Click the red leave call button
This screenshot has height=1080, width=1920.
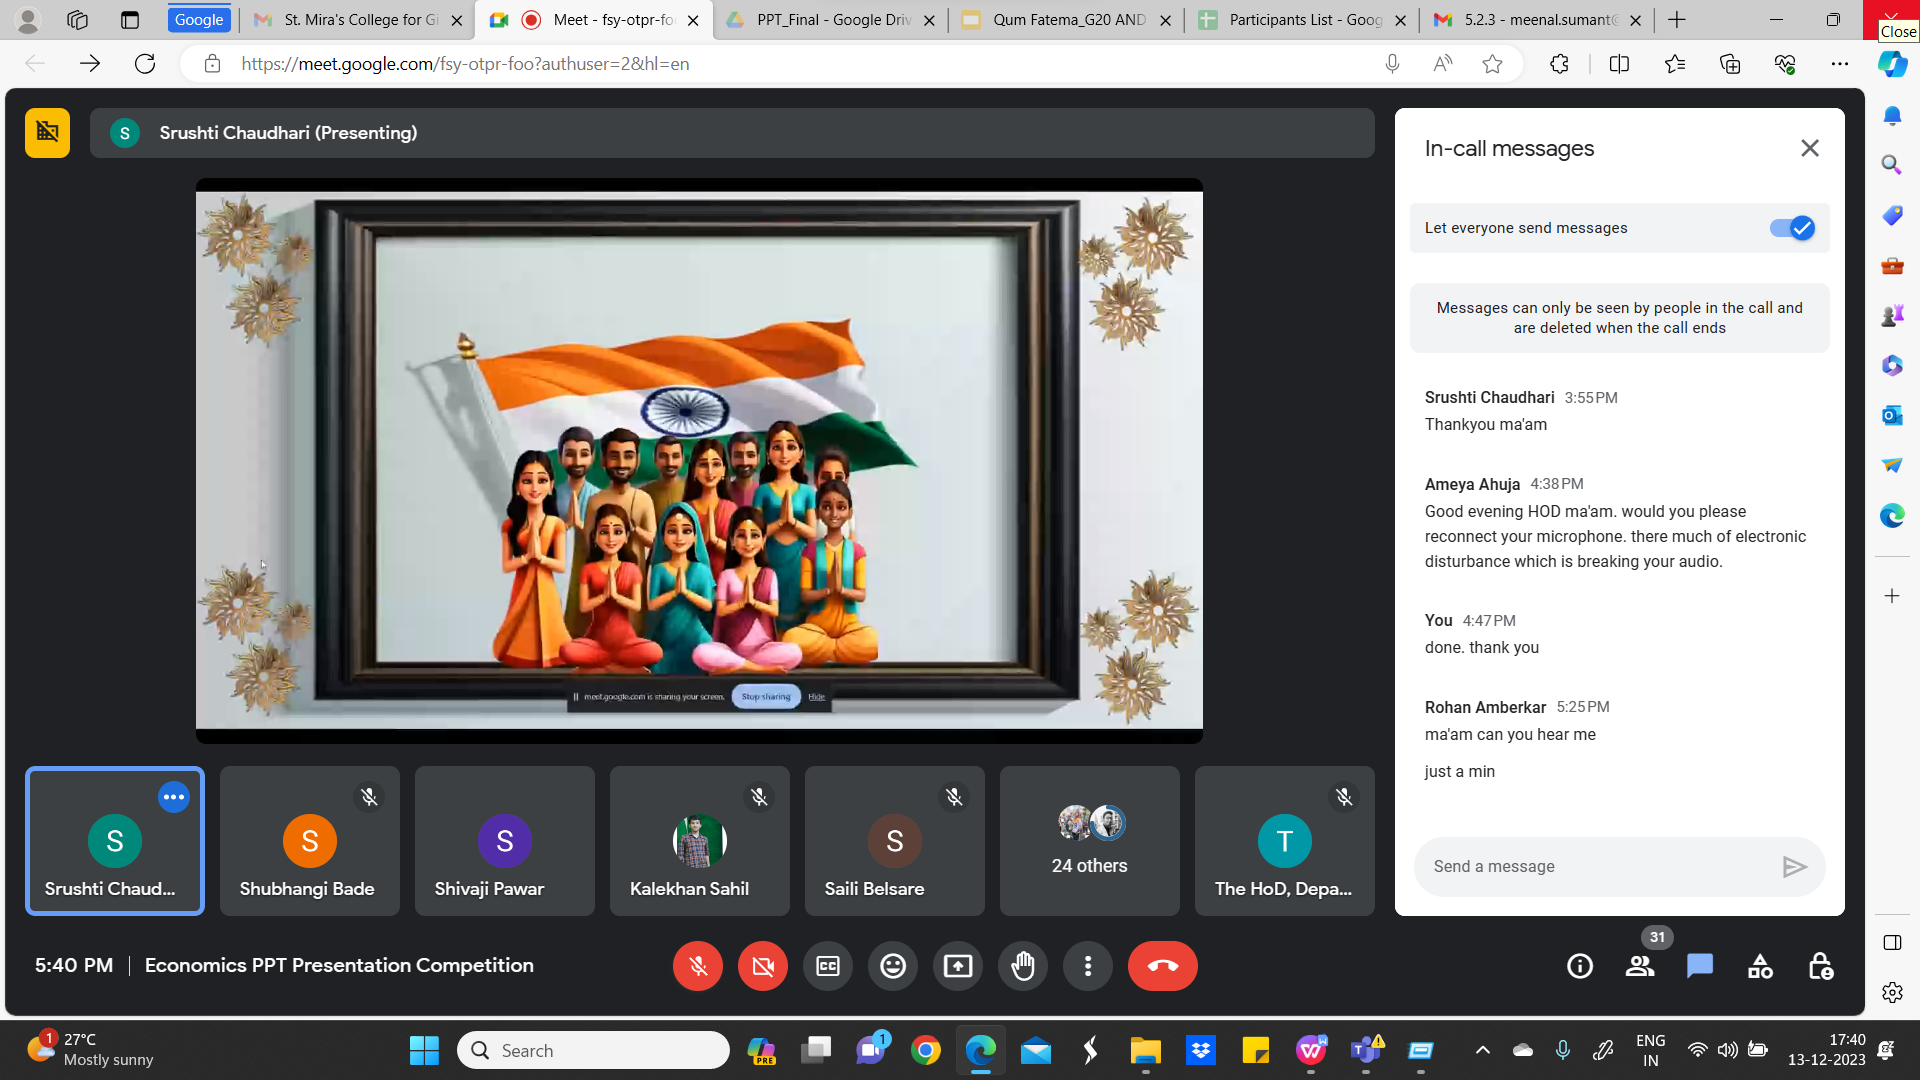1162,966
